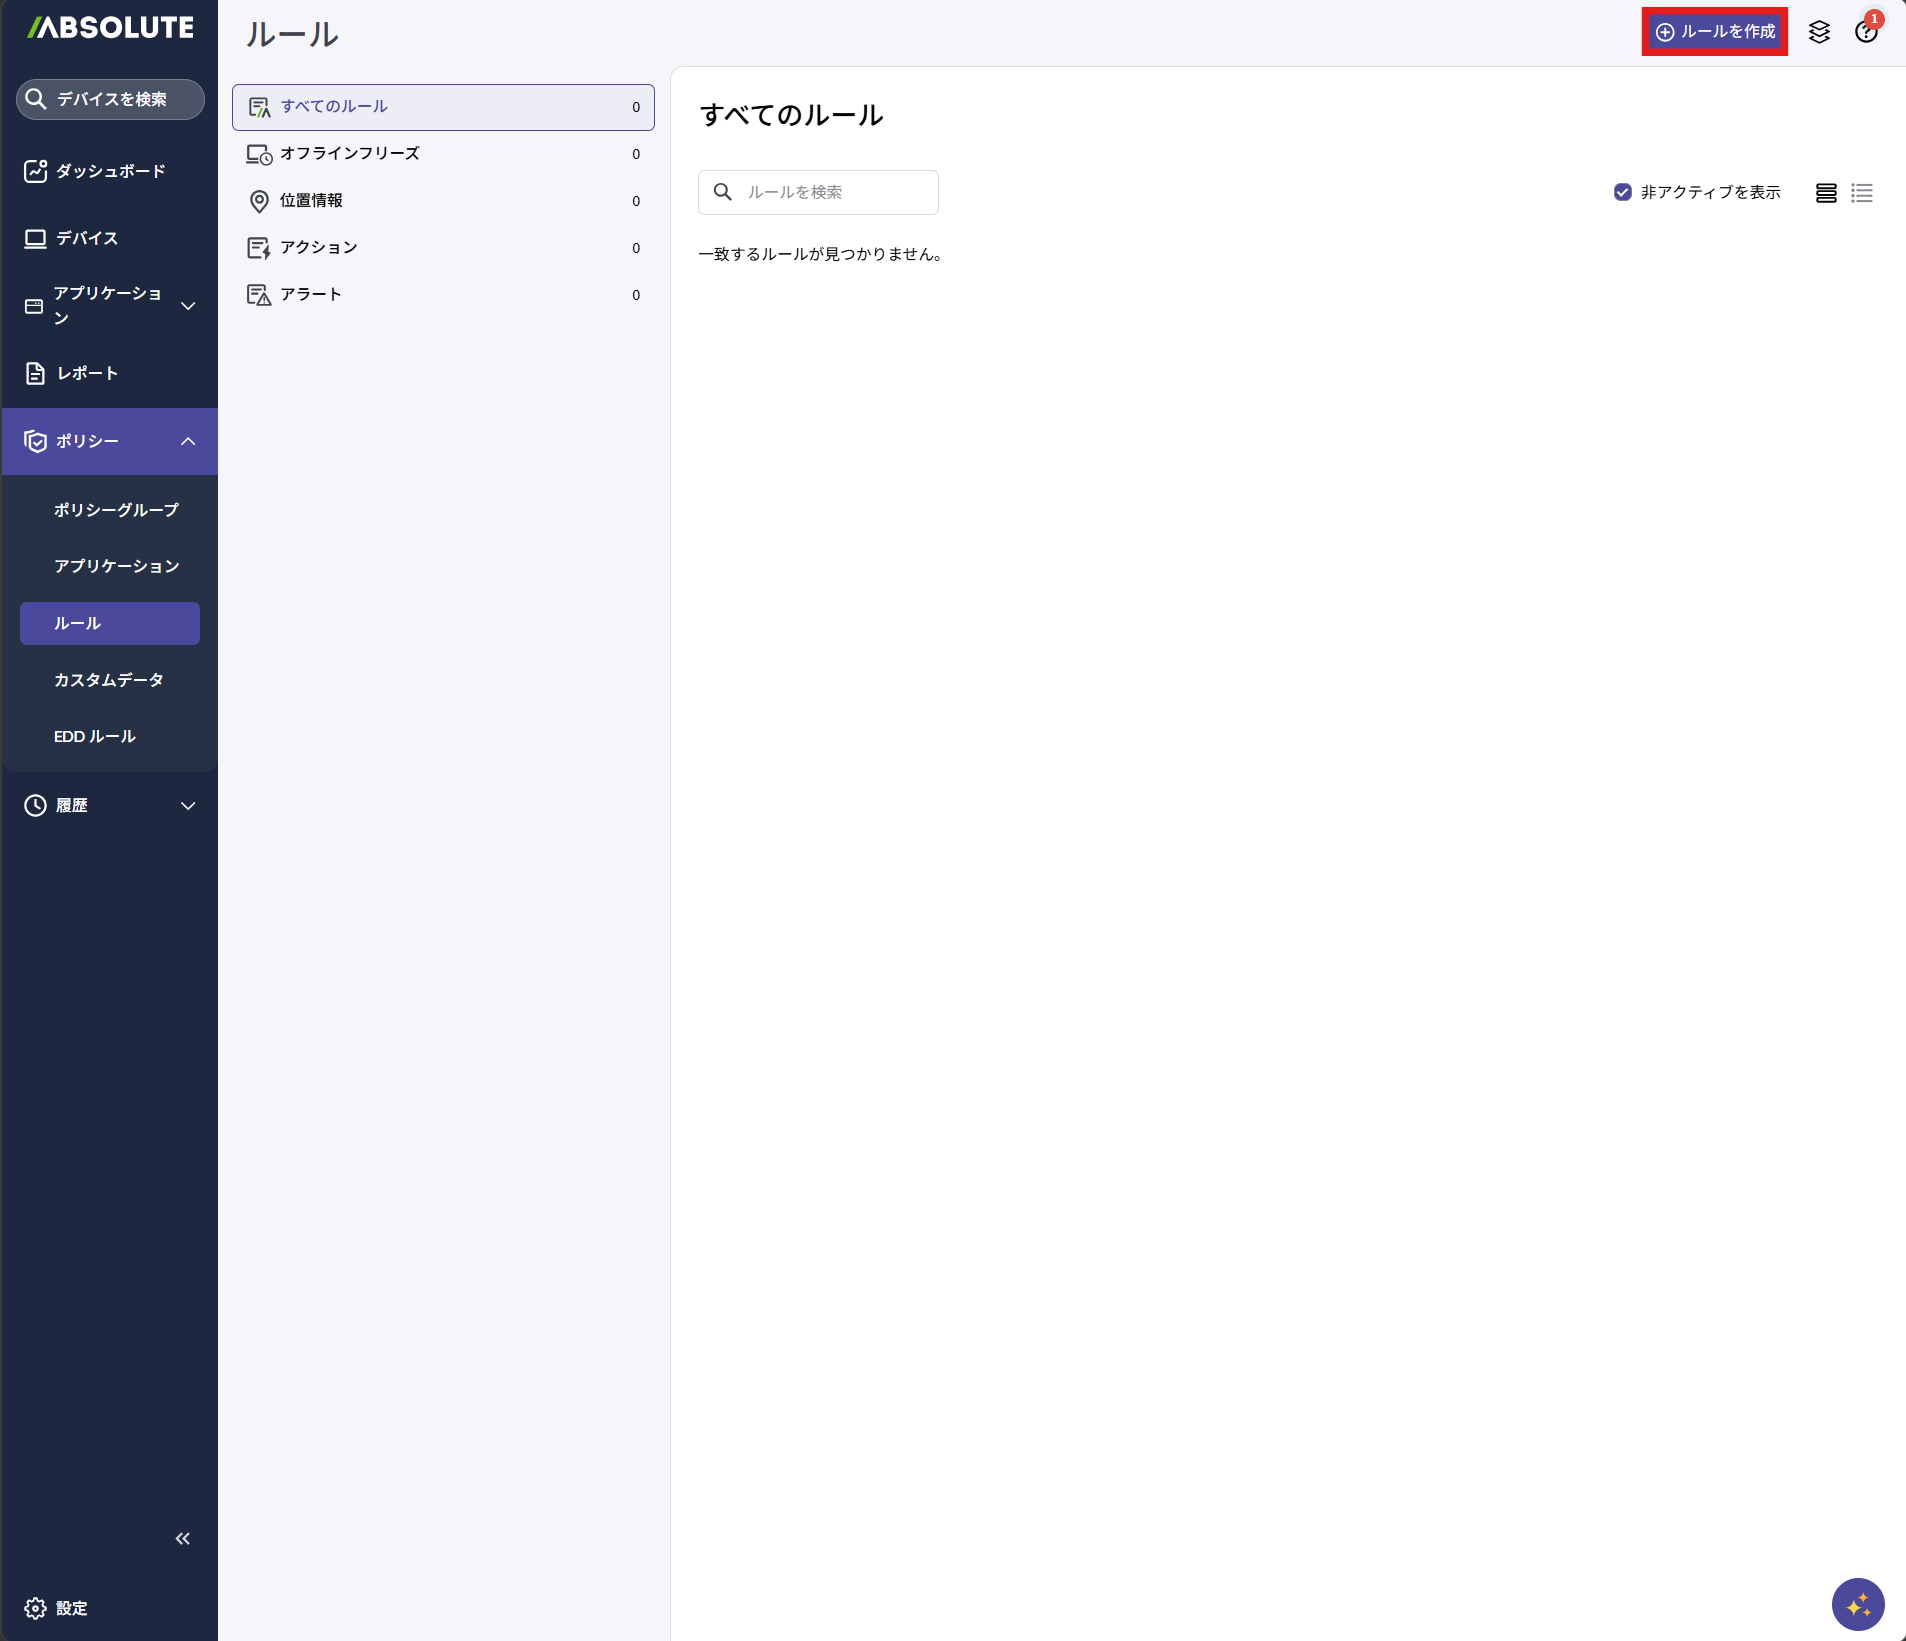The image size is (1906, 1641).
Task: Switch to card view layout icon
Action: (1826, 193)
